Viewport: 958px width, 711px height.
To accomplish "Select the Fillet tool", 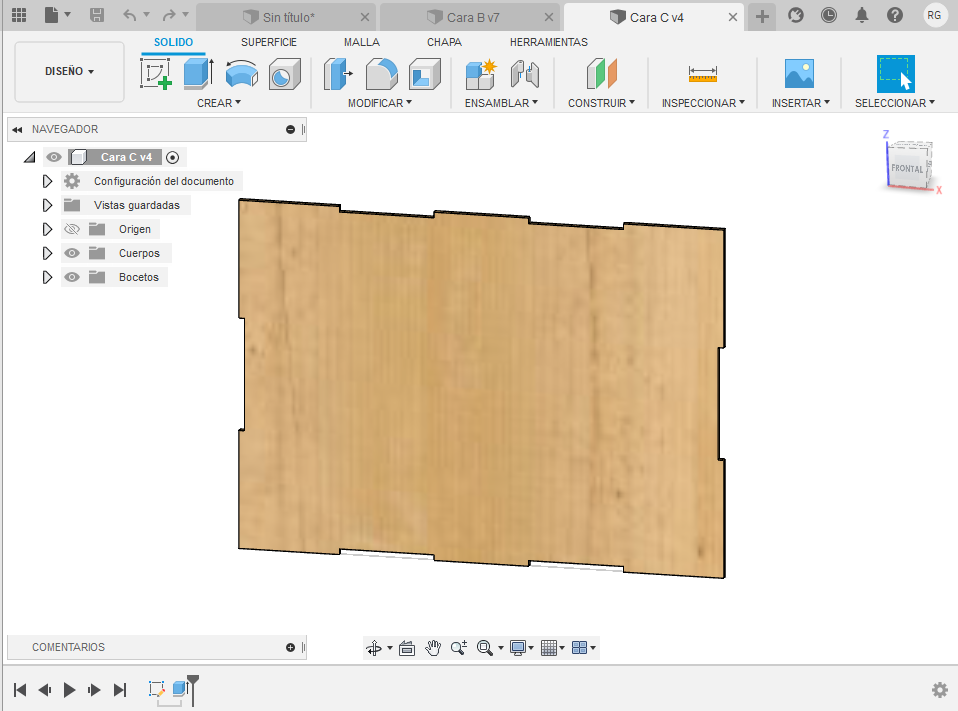I will [x=381, y=75].
